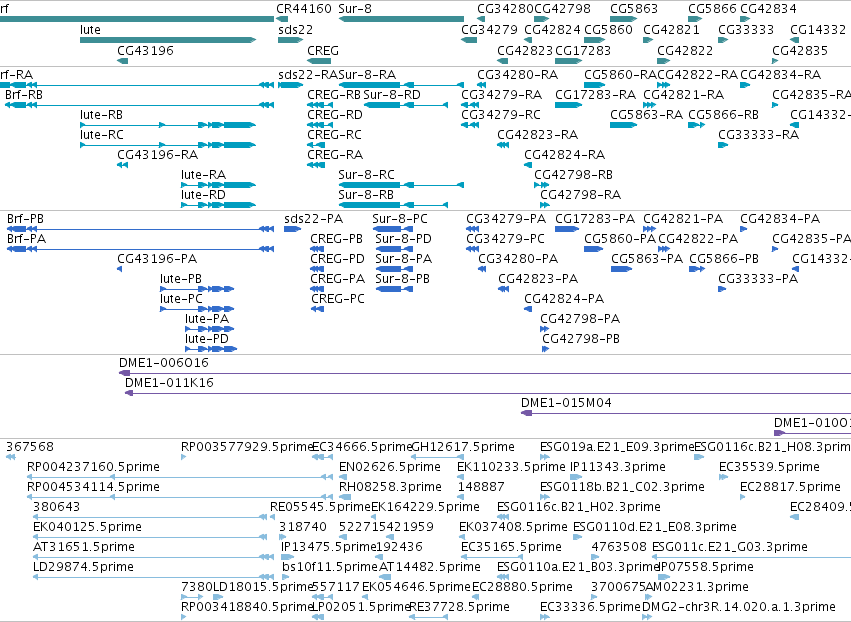Select the lute-PD protein label

[x=207, y=339]
